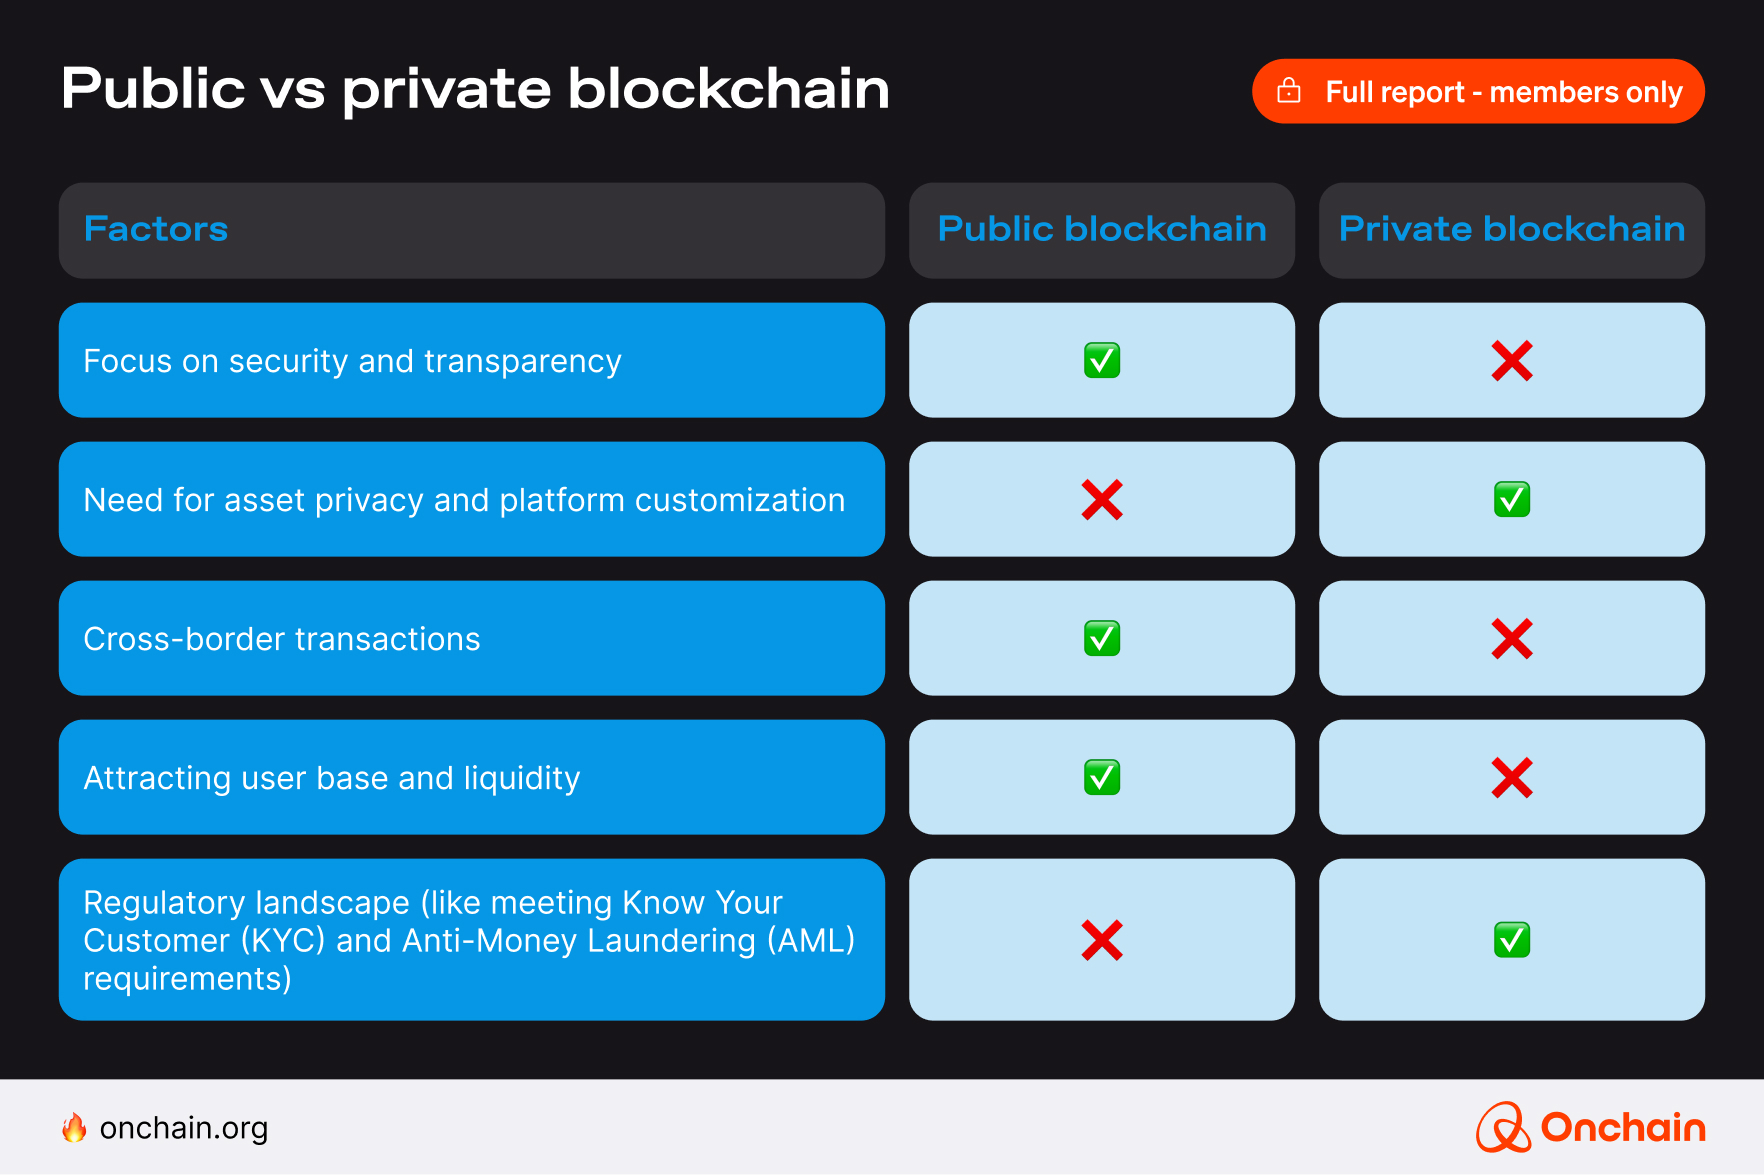Click the lock icon in the orange button

1289,91
